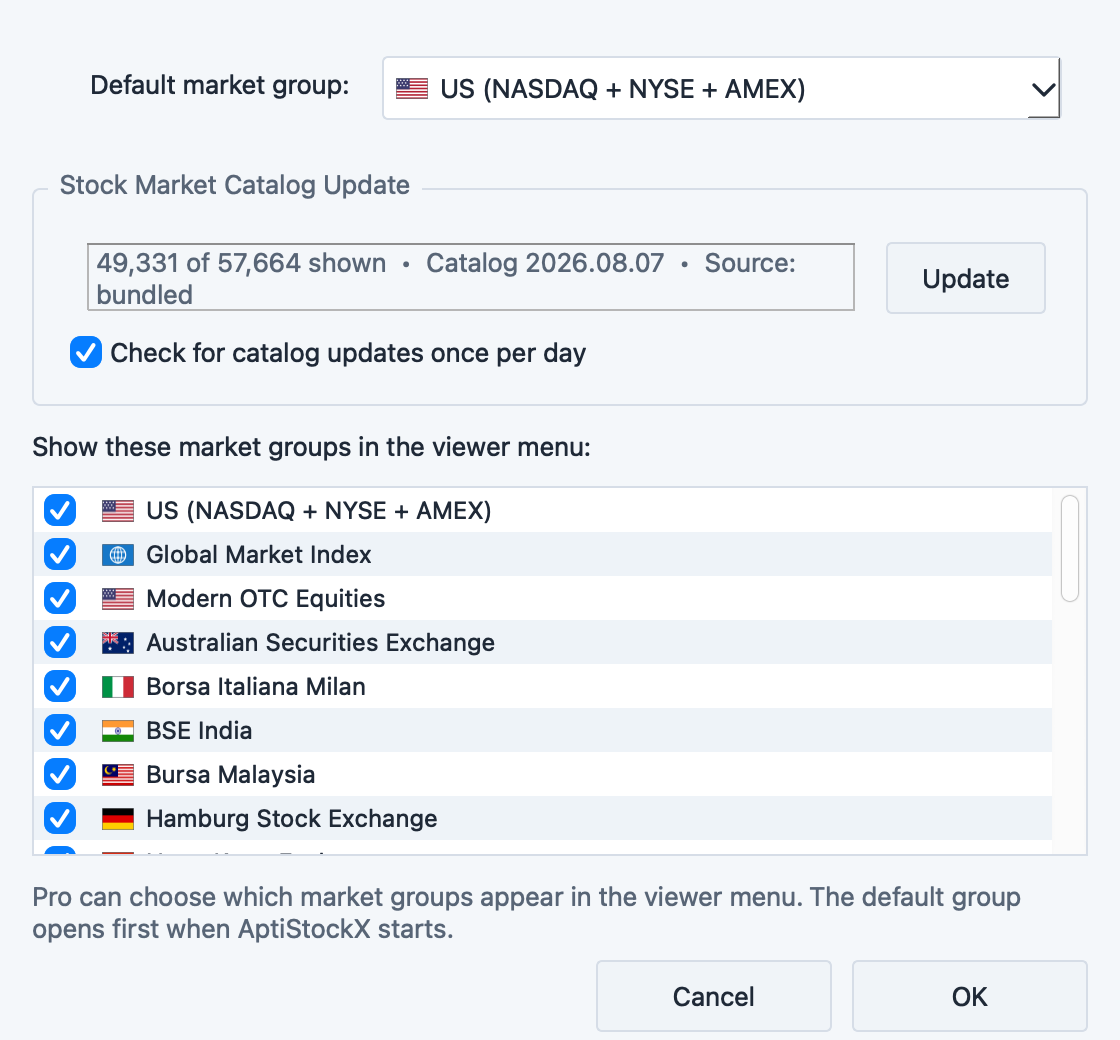1120x1040 pixels.
Task: Click the catalog status text field
Action: (x=471, y=277)
